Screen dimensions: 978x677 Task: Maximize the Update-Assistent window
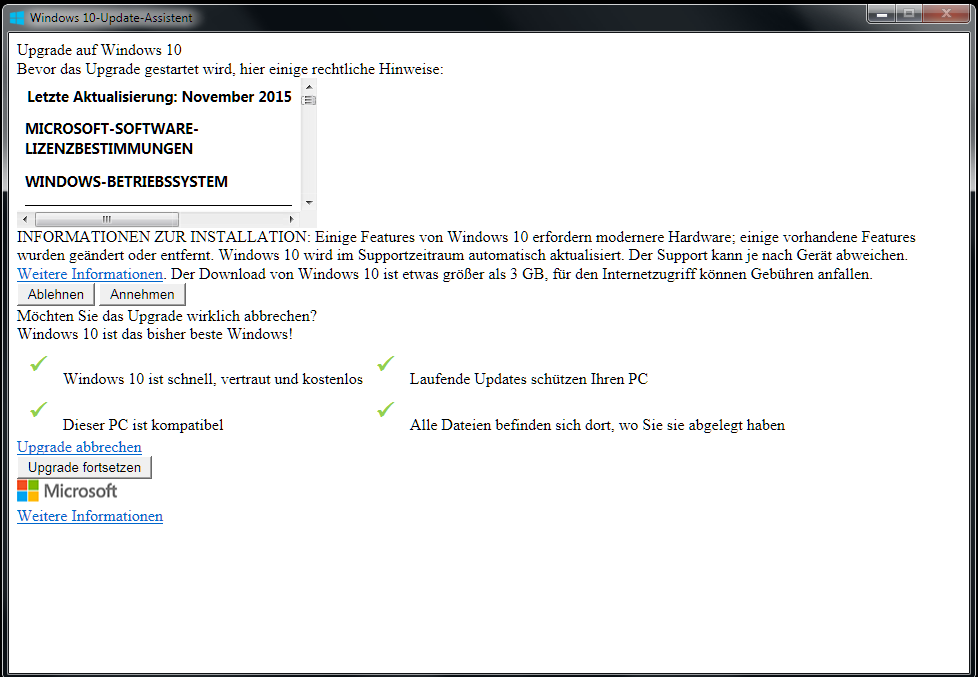(x=909, y=13)
